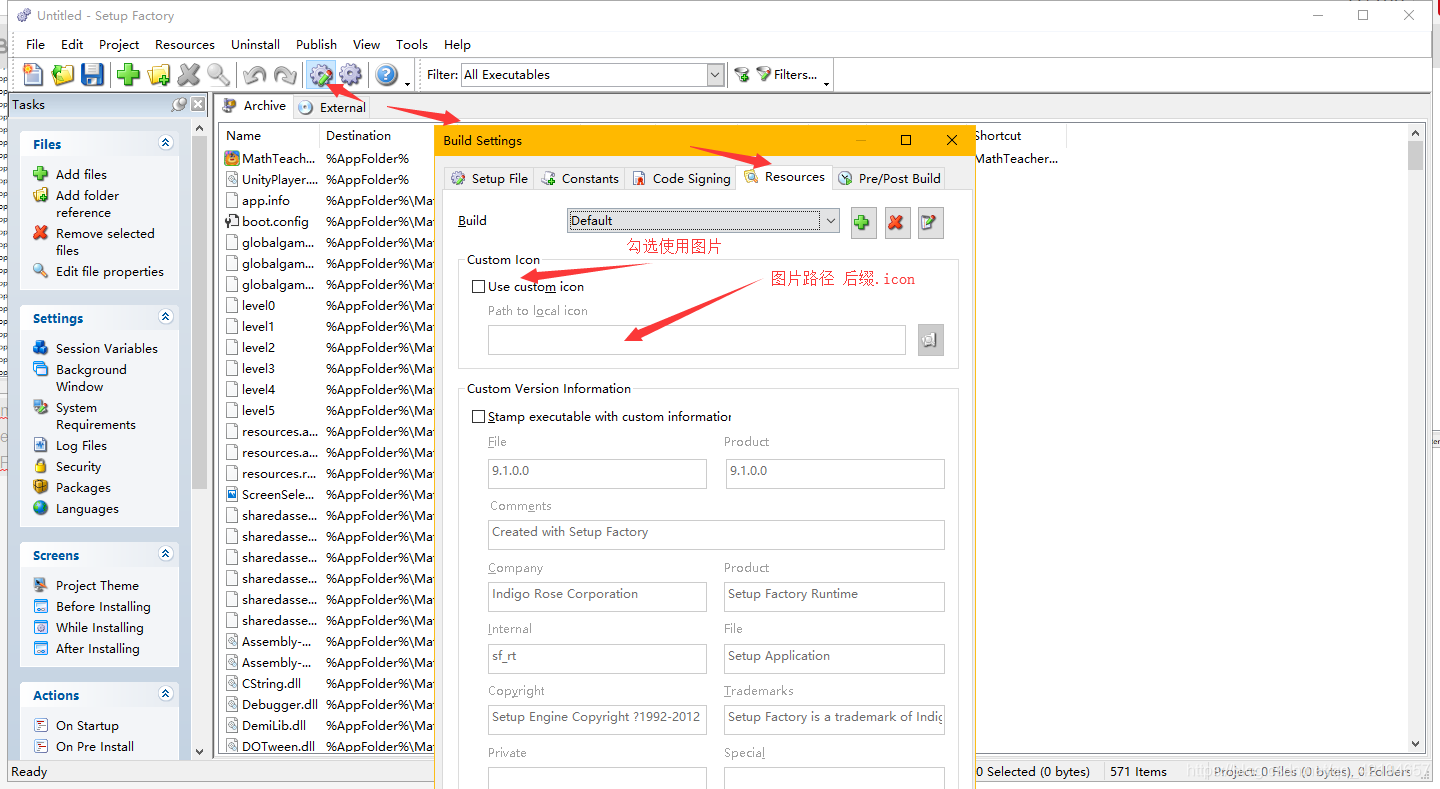Click Add folder reference task
The height and width of the screenshot is (789, 1440).
87,204
